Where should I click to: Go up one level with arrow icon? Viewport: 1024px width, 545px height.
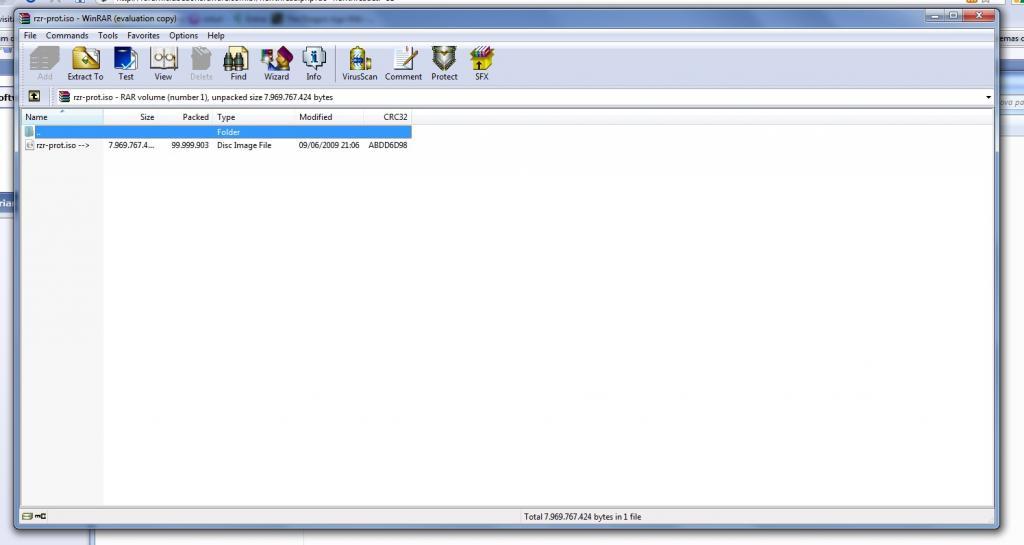35,97
